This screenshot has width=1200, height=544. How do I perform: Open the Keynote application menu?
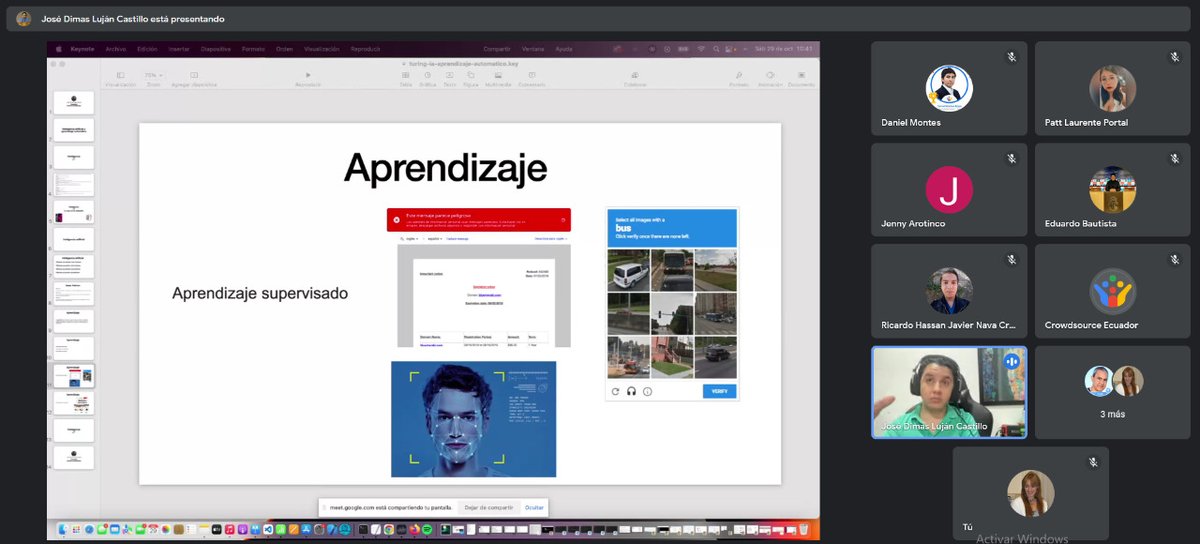82,48
